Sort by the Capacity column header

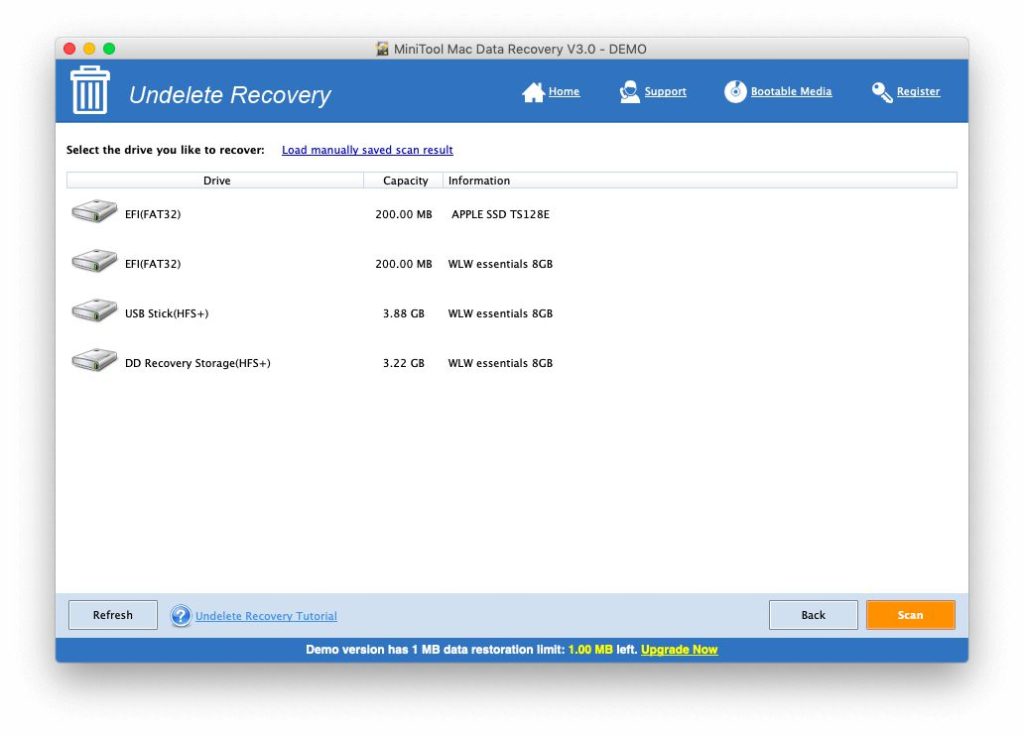point(404,180)
